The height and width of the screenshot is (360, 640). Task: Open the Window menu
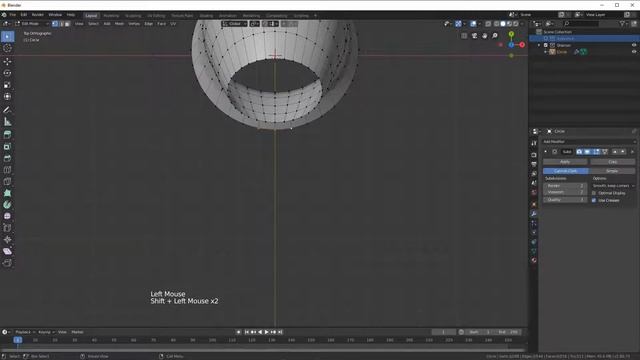click(x=55, y=15)
